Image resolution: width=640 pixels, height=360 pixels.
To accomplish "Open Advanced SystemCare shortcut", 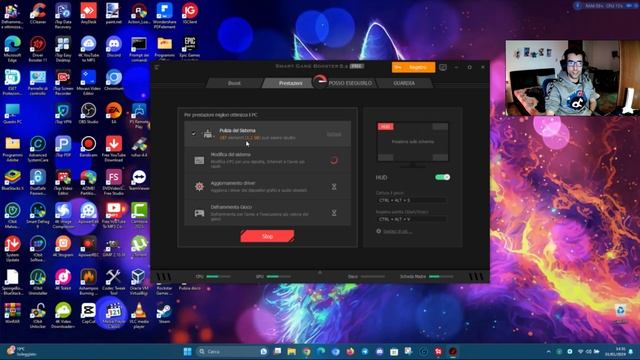I will pyautogui.click(x=38, y=148).
